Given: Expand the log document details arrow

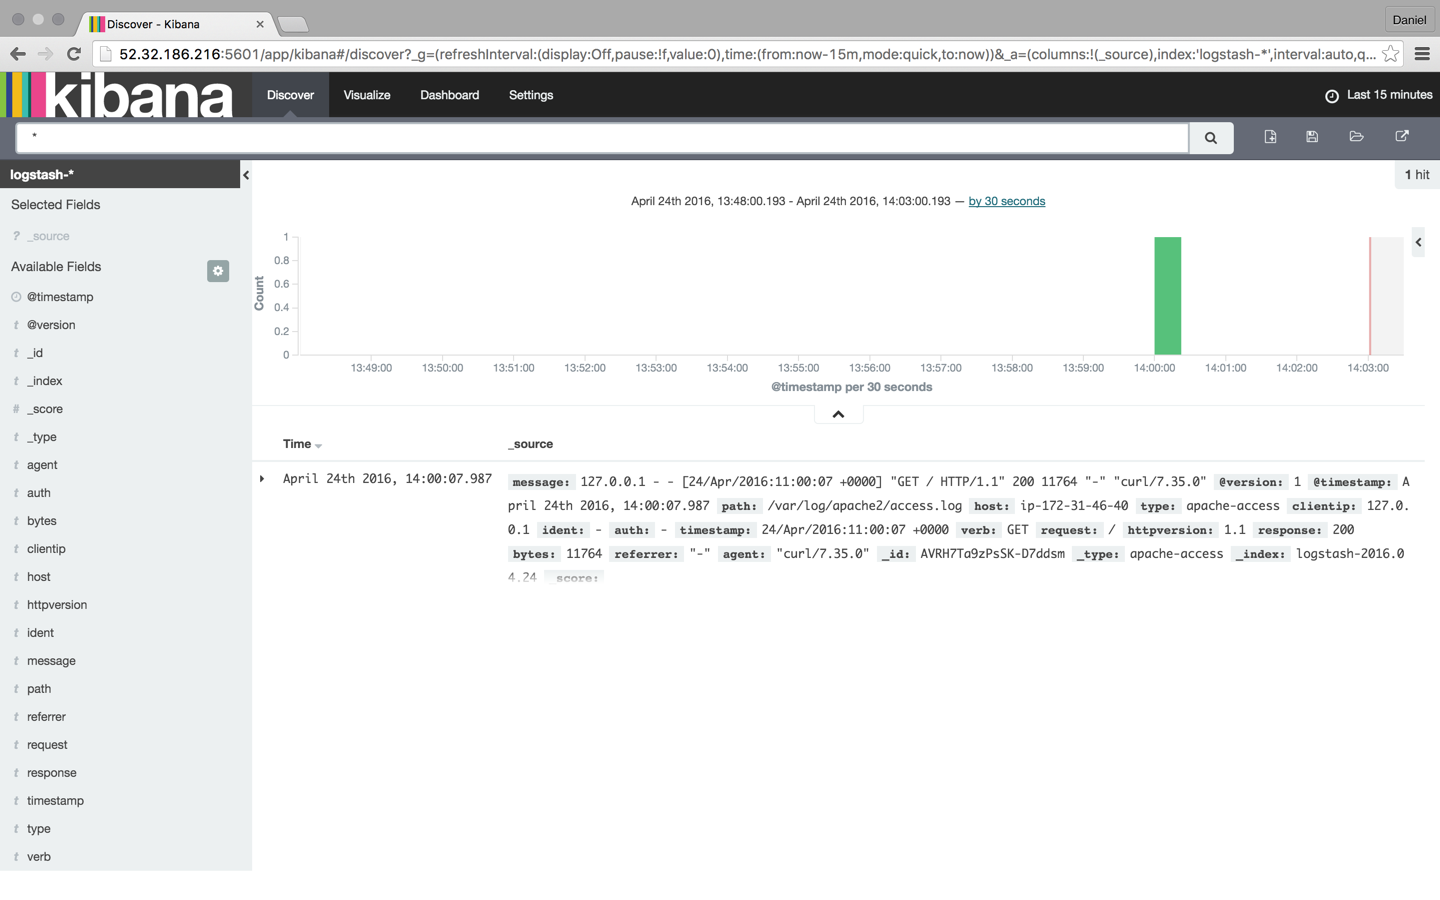Looking at the screenshot, I should 262,478.
